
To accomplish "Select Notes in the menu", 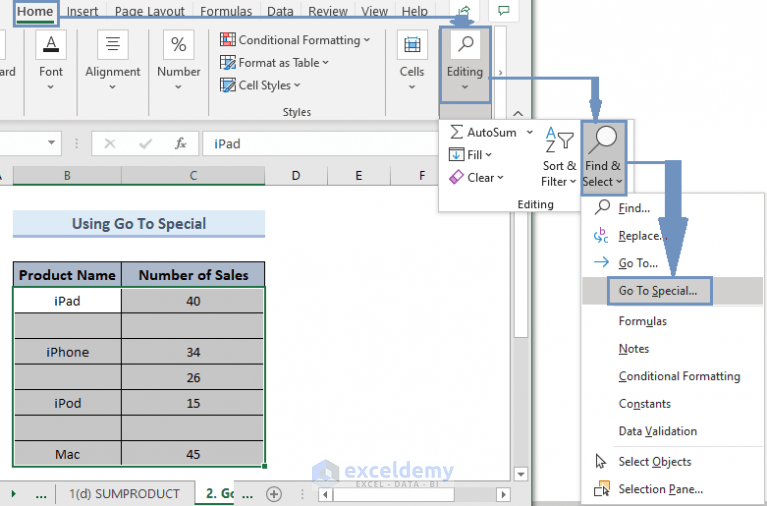I will click(634, 349).
